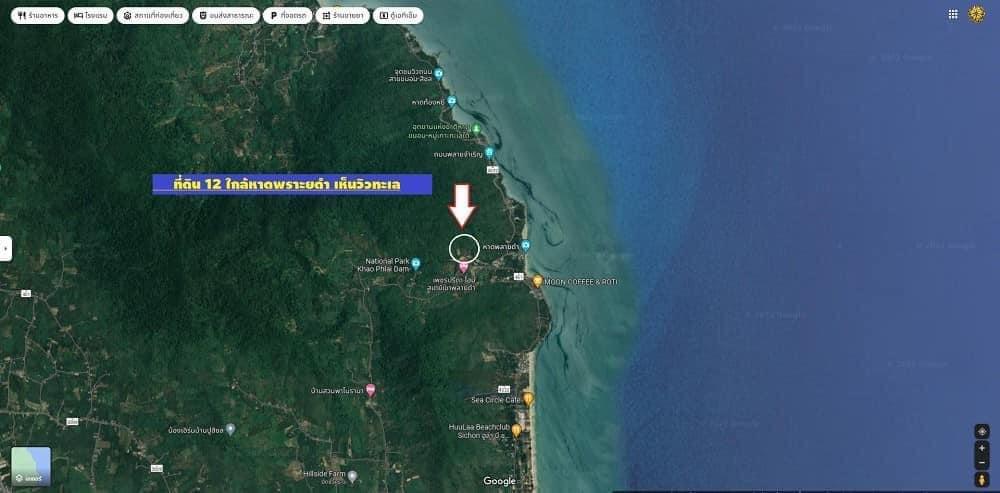The width and height of the screenshot is (1000, 493).
Task: Select the Pharmacies (ร้านขายยา) category chip
Action: click(x=342, y=15)
